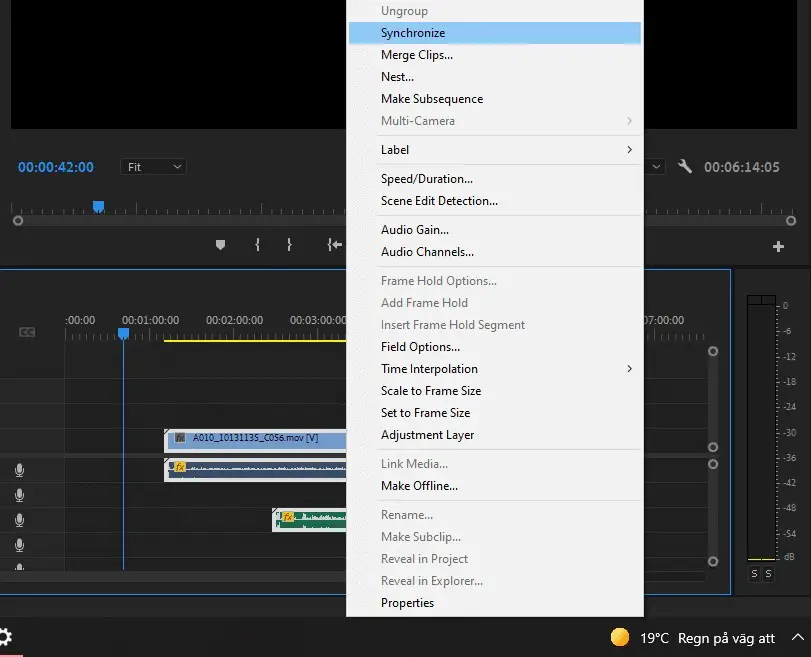
Task: Click the gear icon in the taskbar
Action: (x=5, y=637)
